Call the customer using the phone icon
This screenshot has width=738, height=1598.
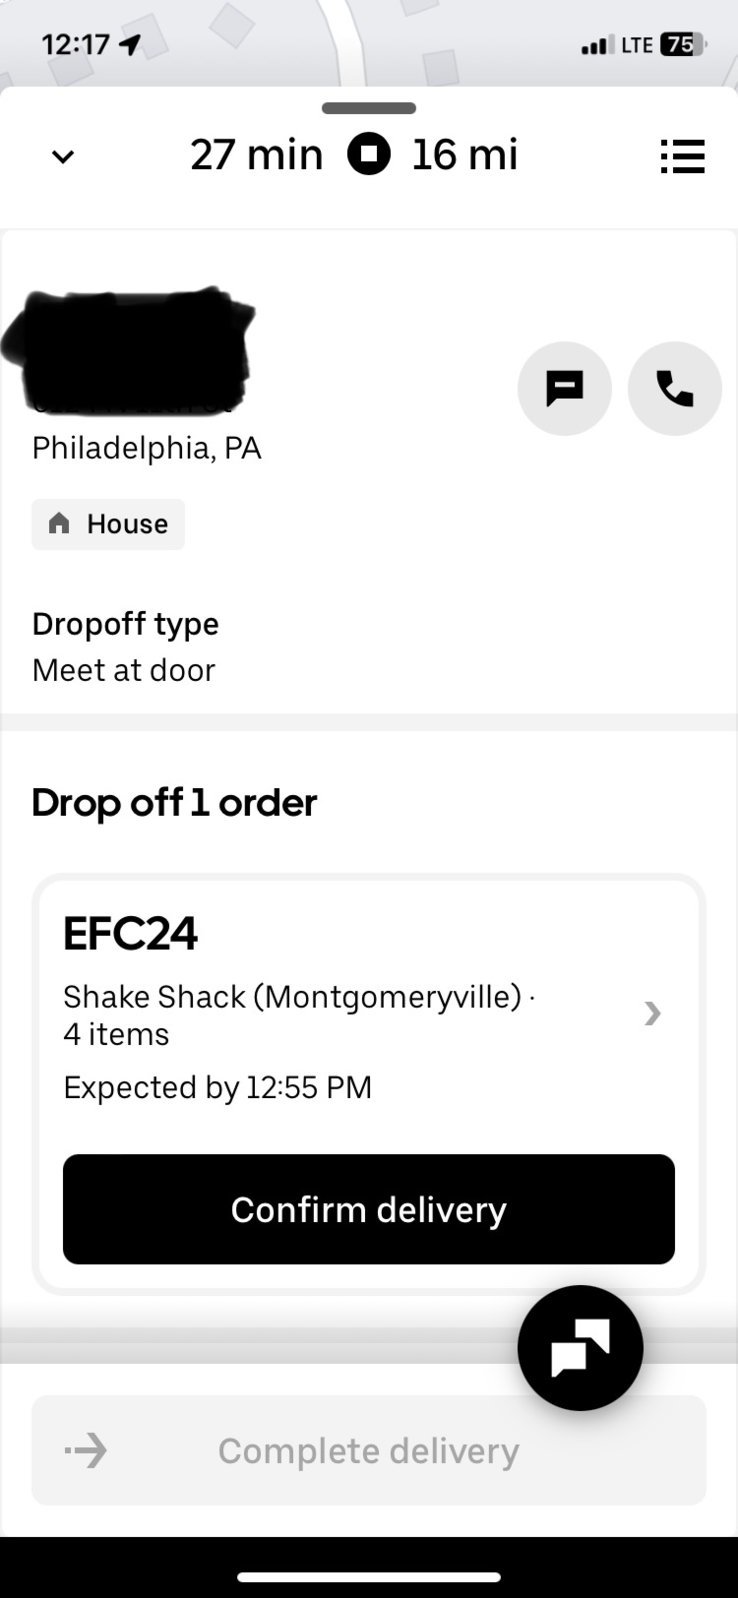click(675, 388)
